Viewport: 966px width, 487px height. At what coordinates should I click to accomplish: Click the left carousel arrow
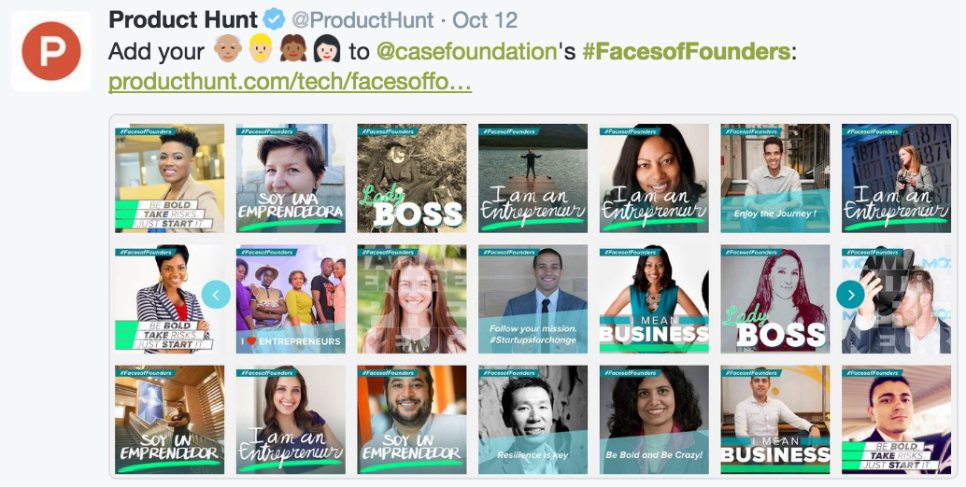(216, 295)
